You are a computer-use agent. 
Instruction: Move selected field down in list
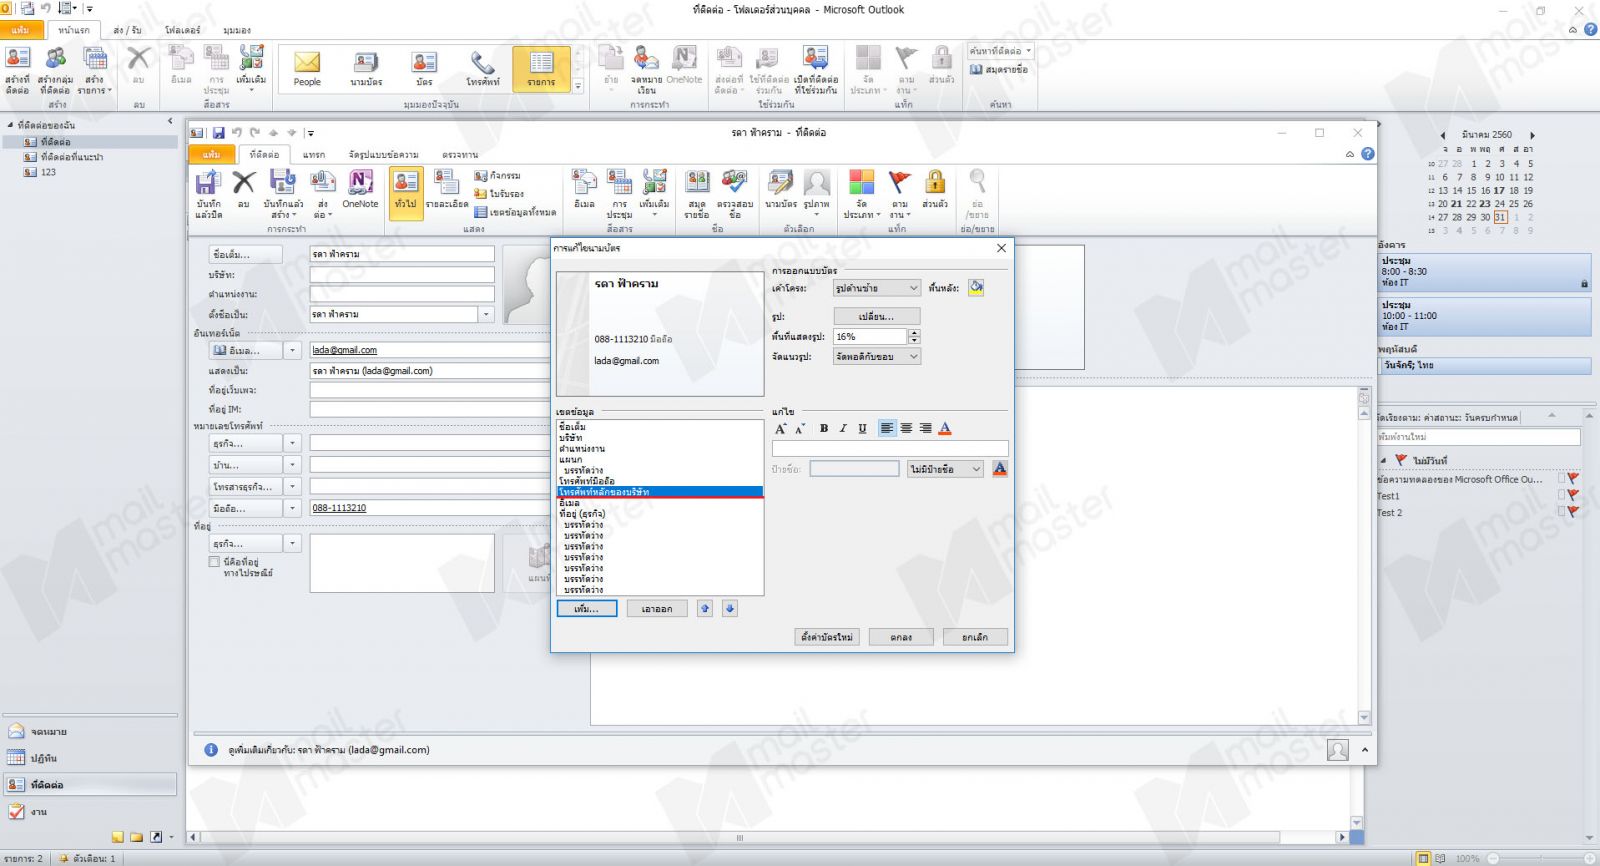pos(730,608)
